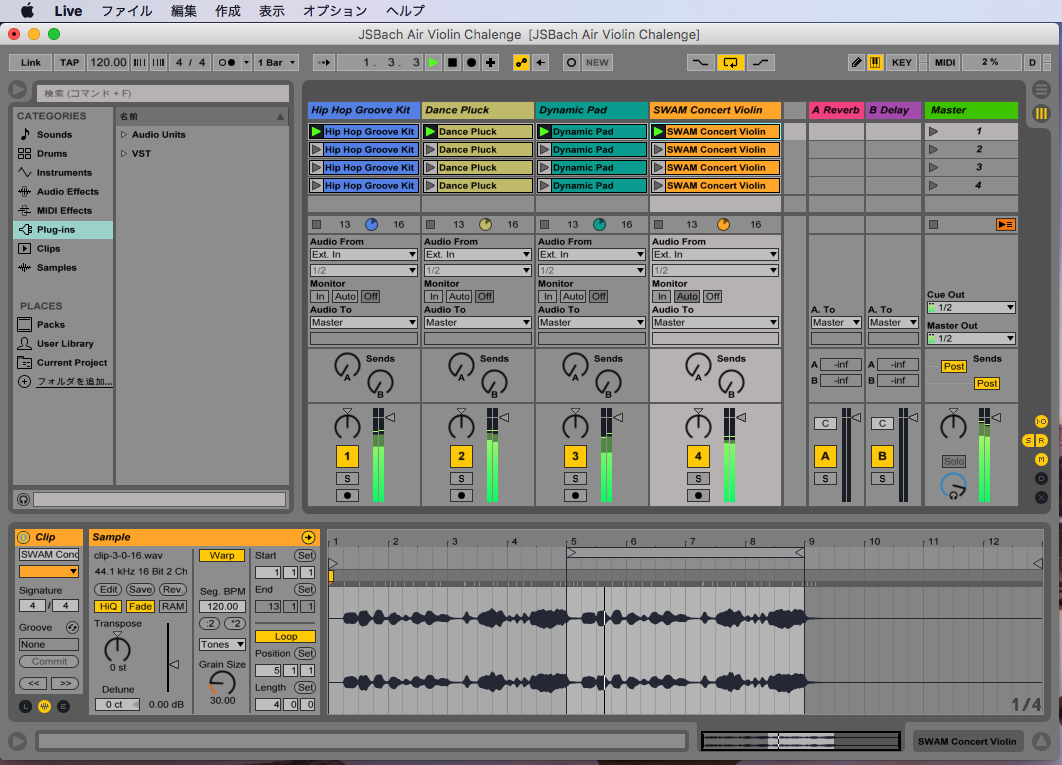Screen dimensions: 1062x765
Task: Click the Arrangement Record button
Action: pos(471,62)
